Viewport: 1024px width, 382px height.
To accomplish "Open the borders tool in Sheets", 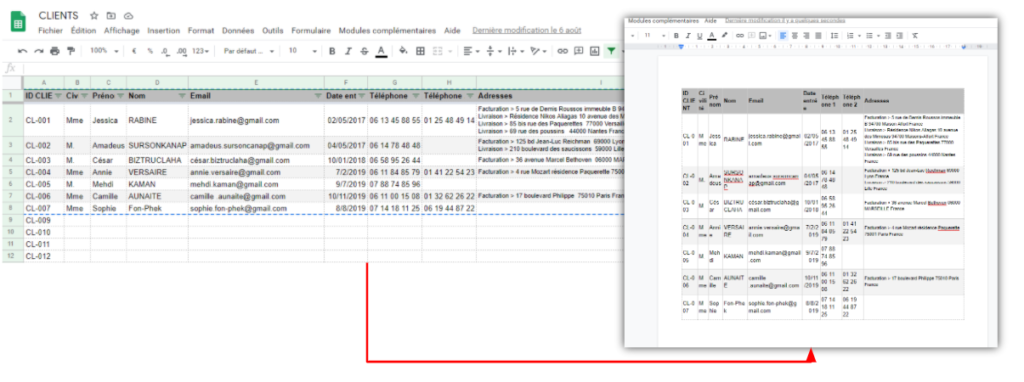I will click(x=421, y=51).
